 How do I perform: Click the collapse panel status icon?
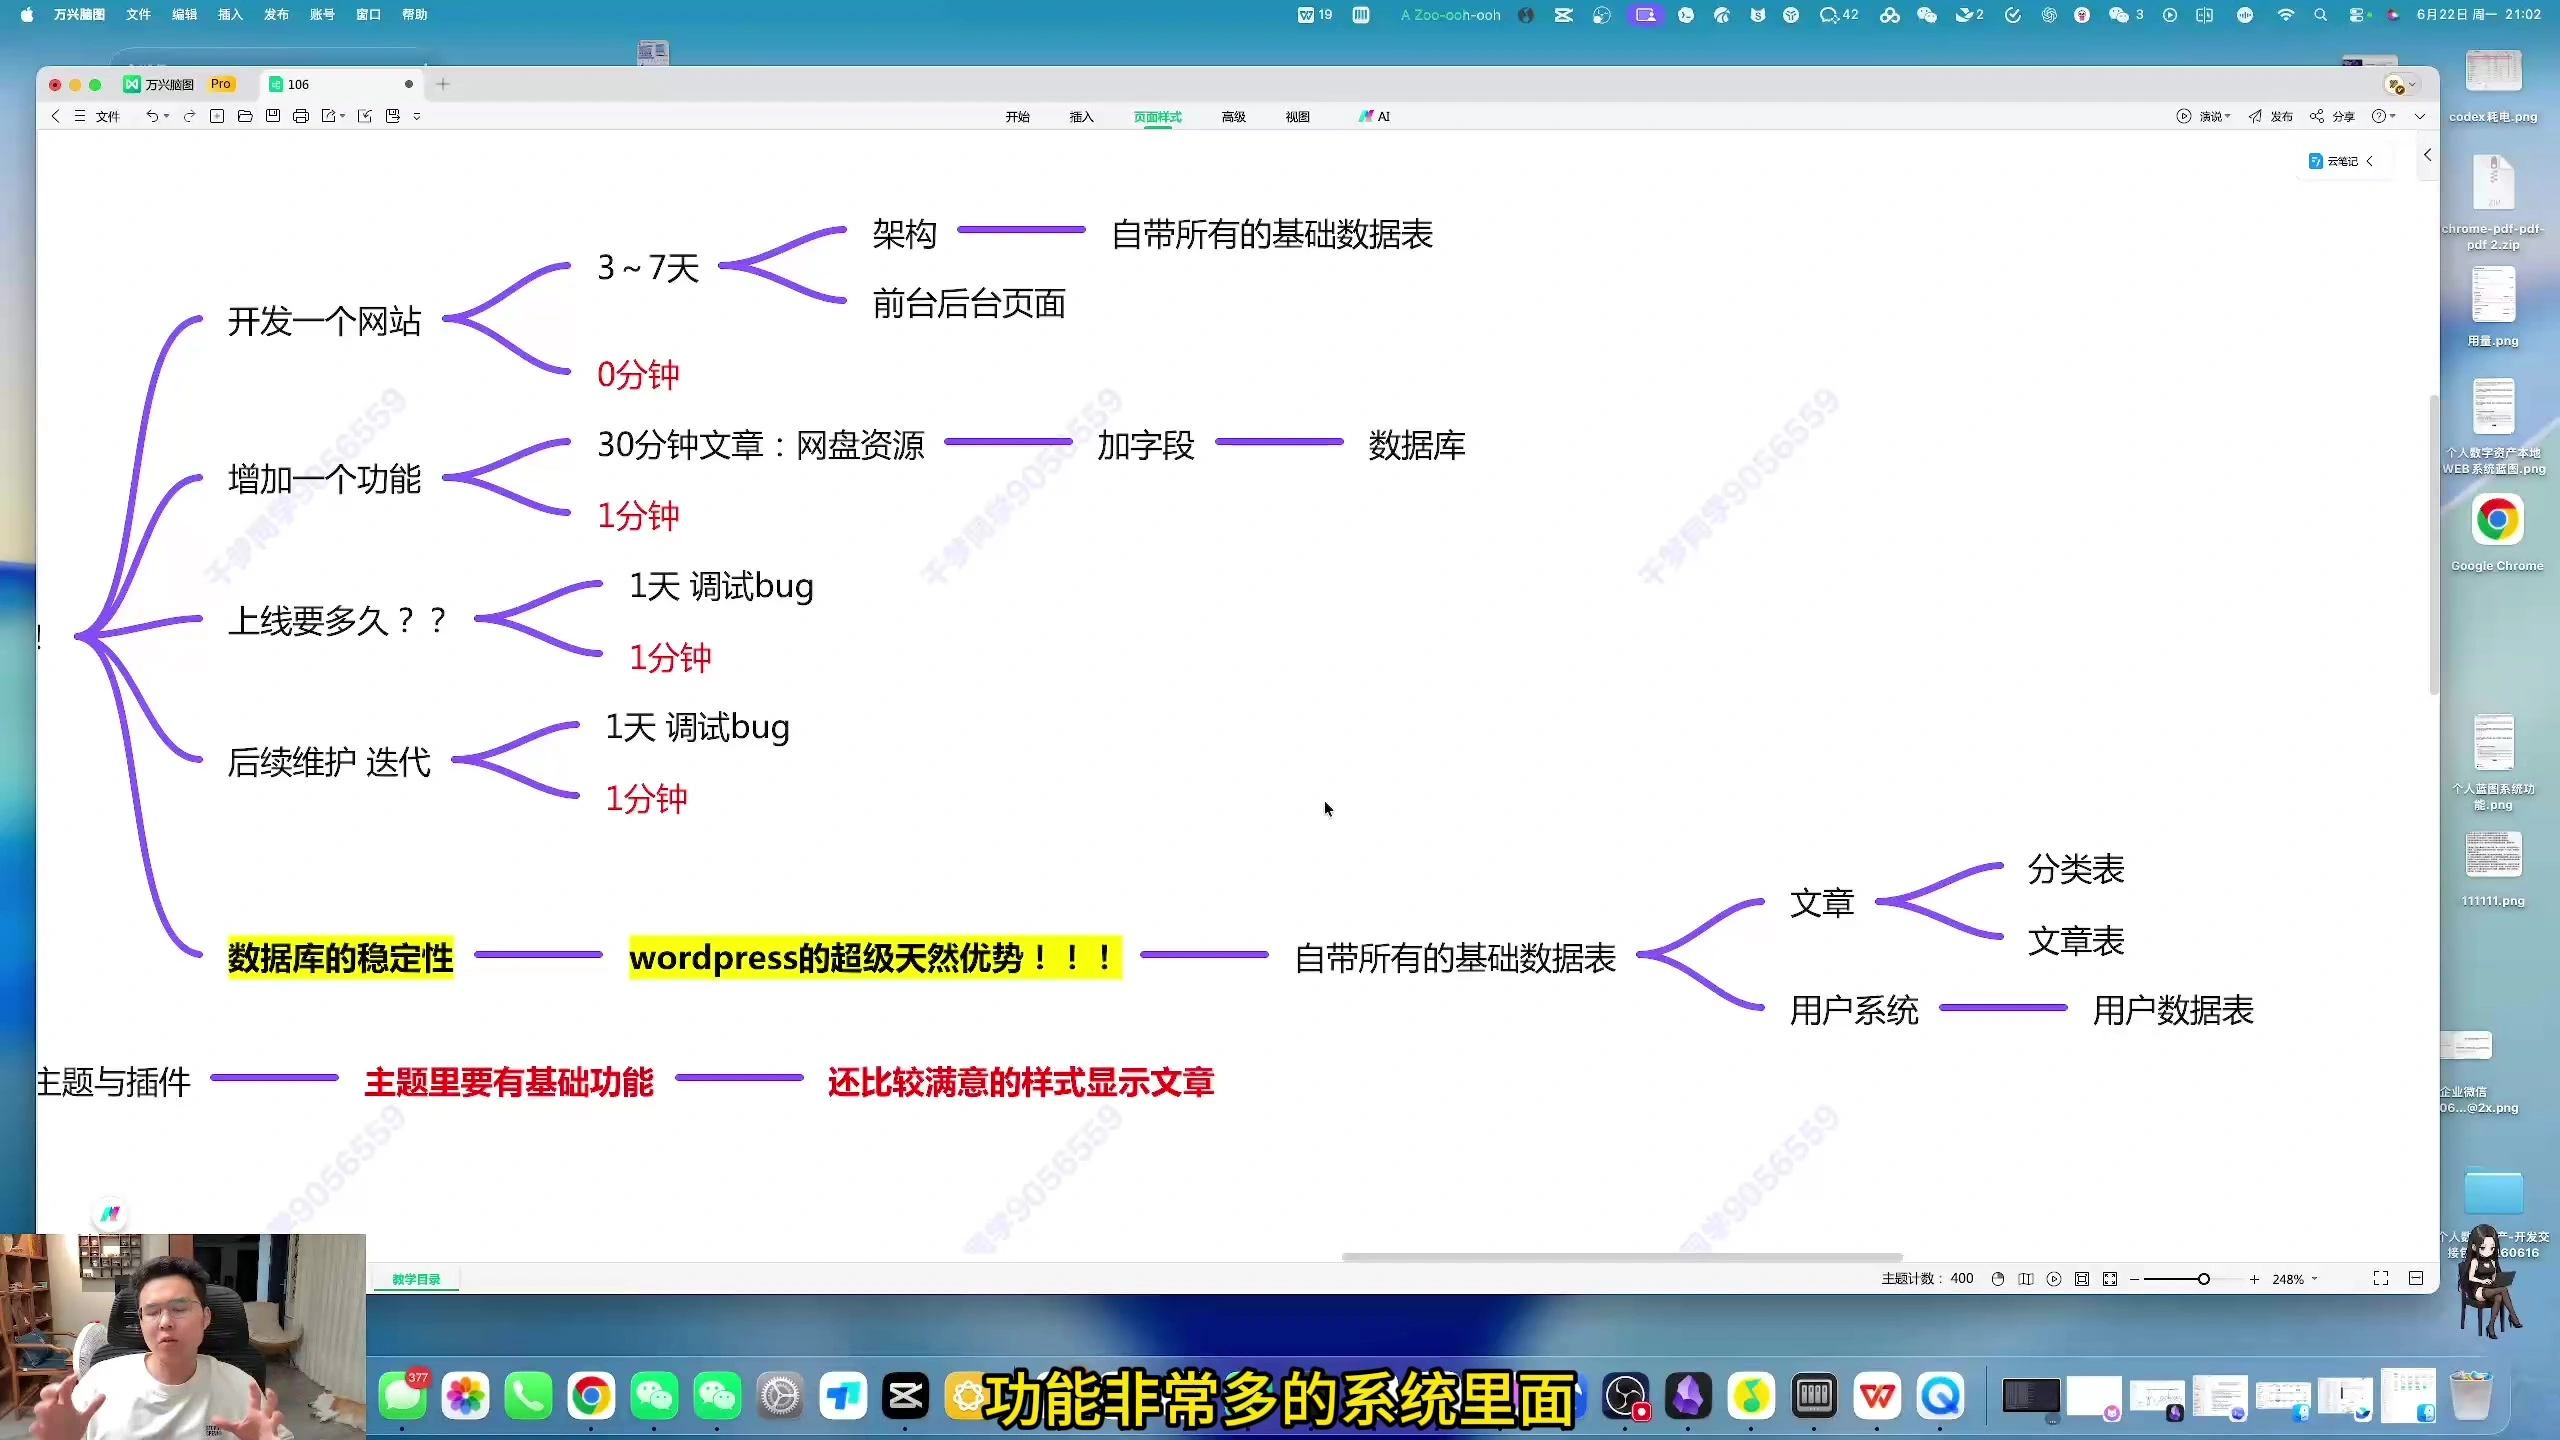click(2416, 1279)
